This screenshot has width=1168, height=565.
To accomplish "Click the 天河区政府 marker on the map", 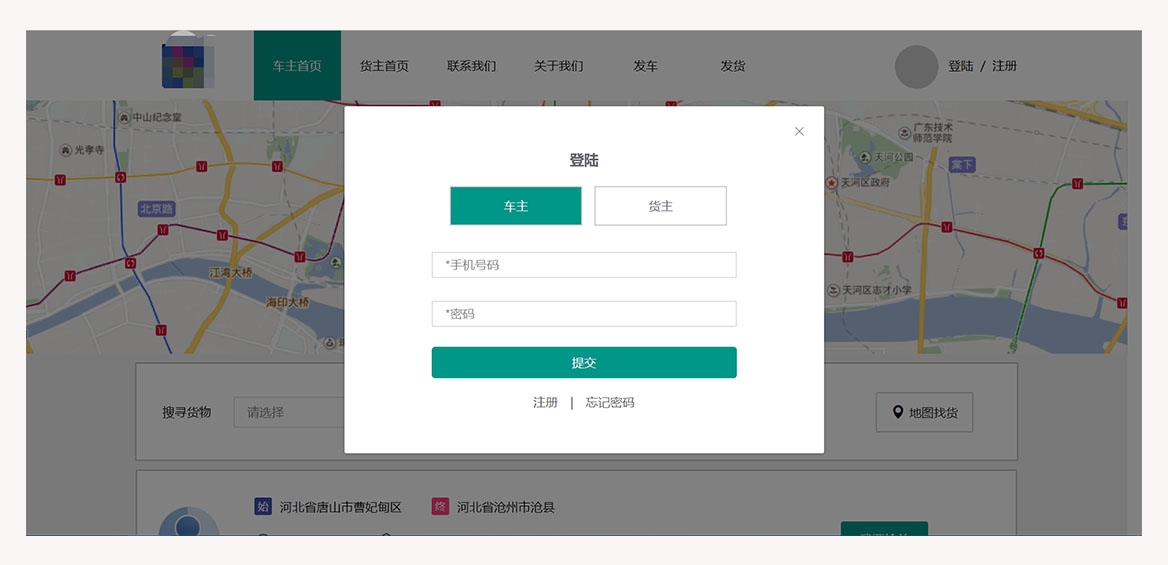I will (x=831, y=183).
